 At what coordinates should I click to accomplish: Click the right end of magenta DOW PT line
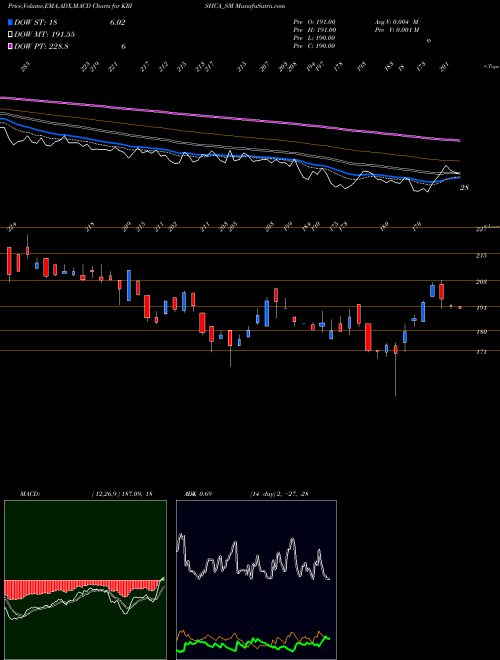(459, 140)
